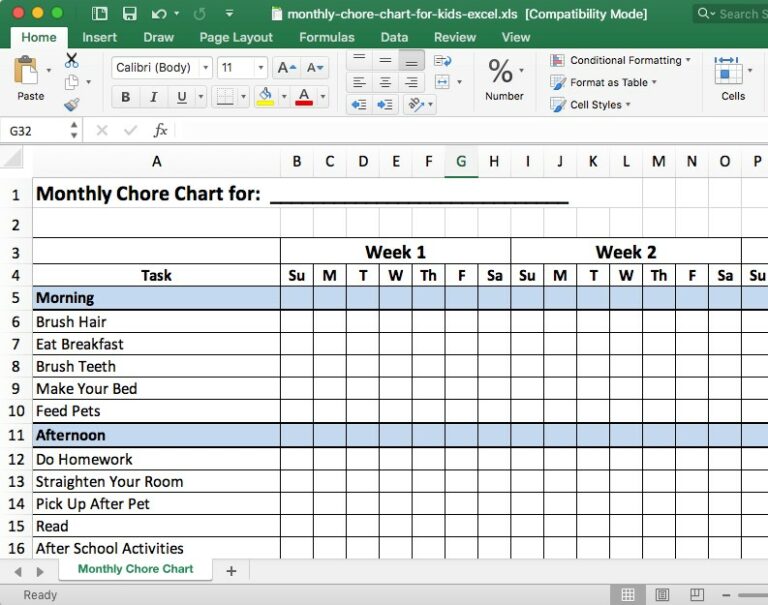Expand the underline style dropdown arrow

[x=200, y=97]
